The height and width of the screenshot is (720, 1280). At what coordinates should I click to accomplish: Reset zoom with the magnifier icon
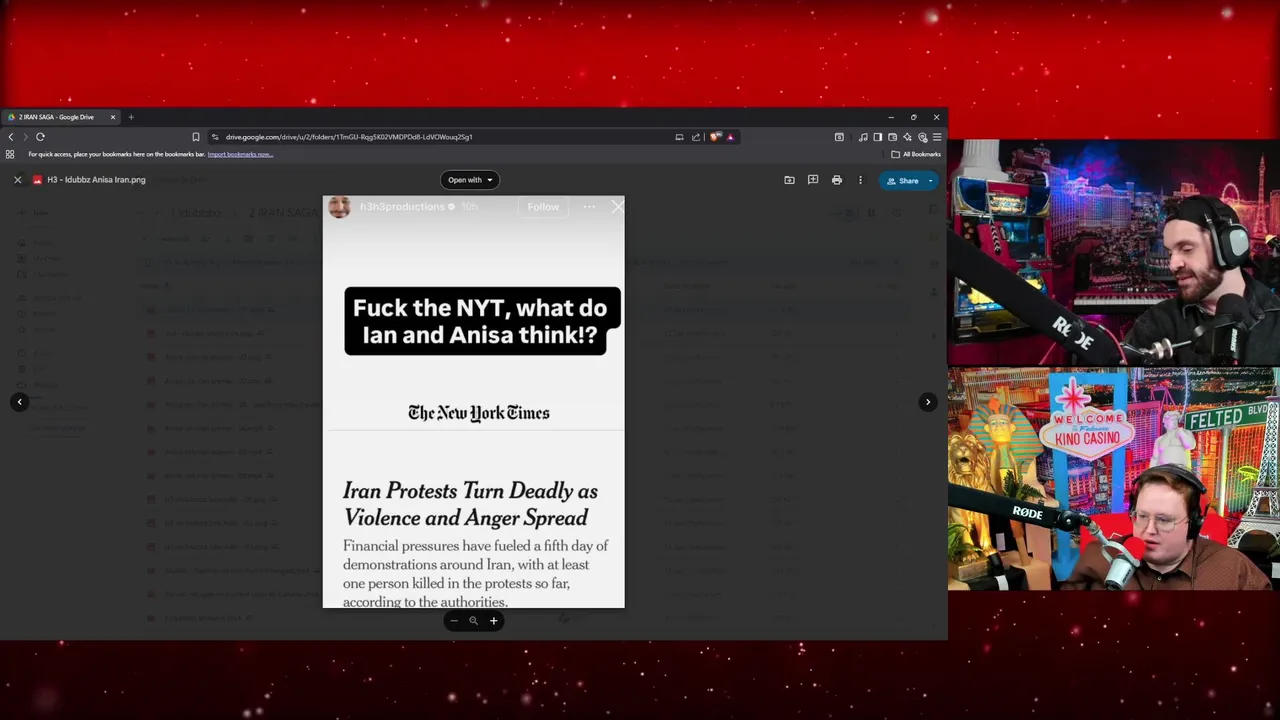click(x=474, y=621)
